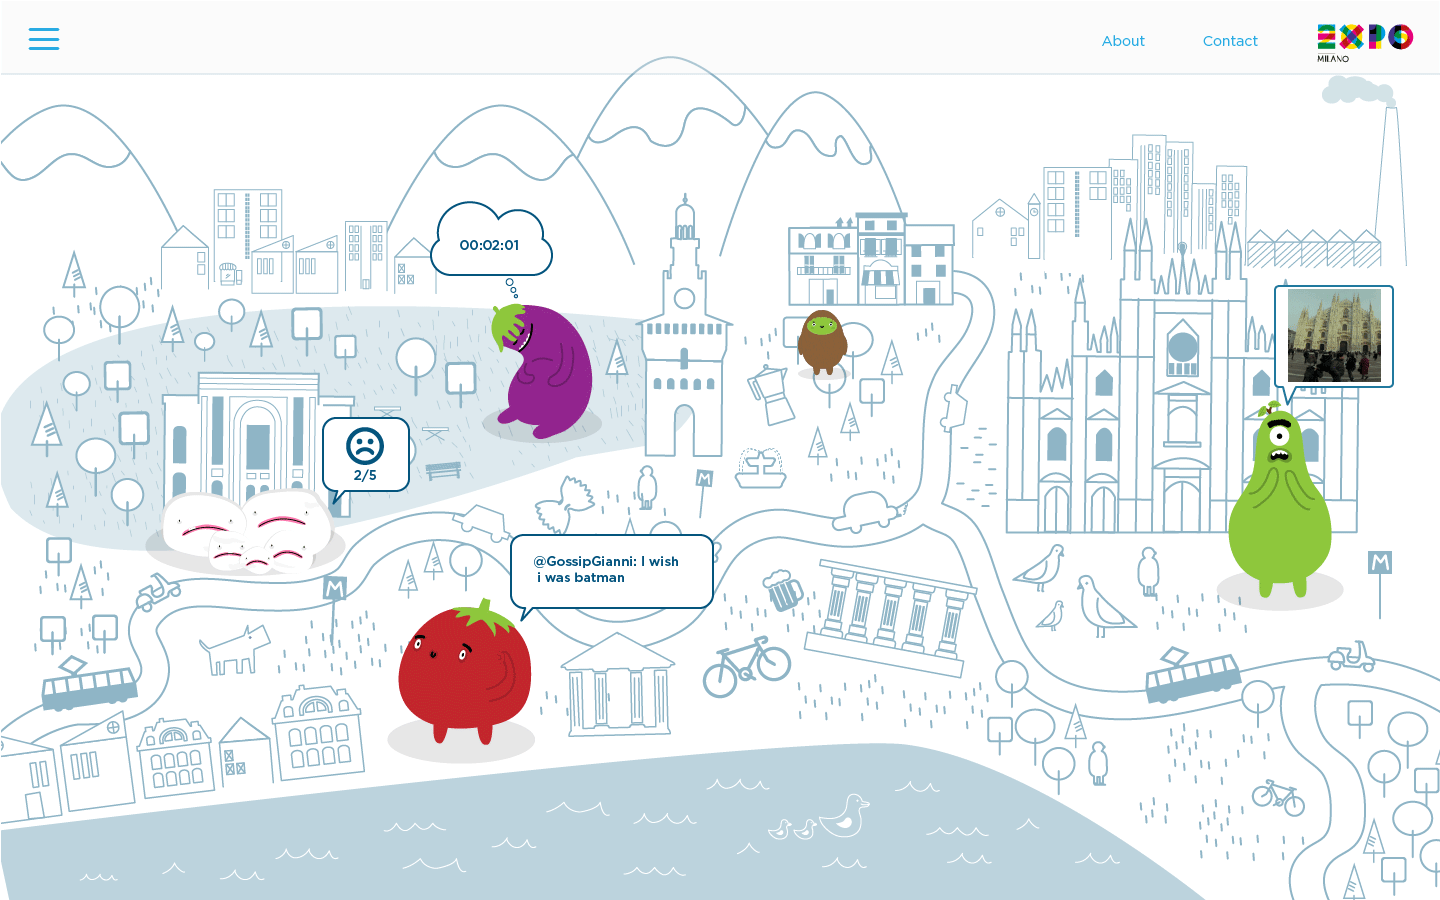Screen dimensions: 1440x900
Task: Click the dog illustration
Action: point(235,649)
